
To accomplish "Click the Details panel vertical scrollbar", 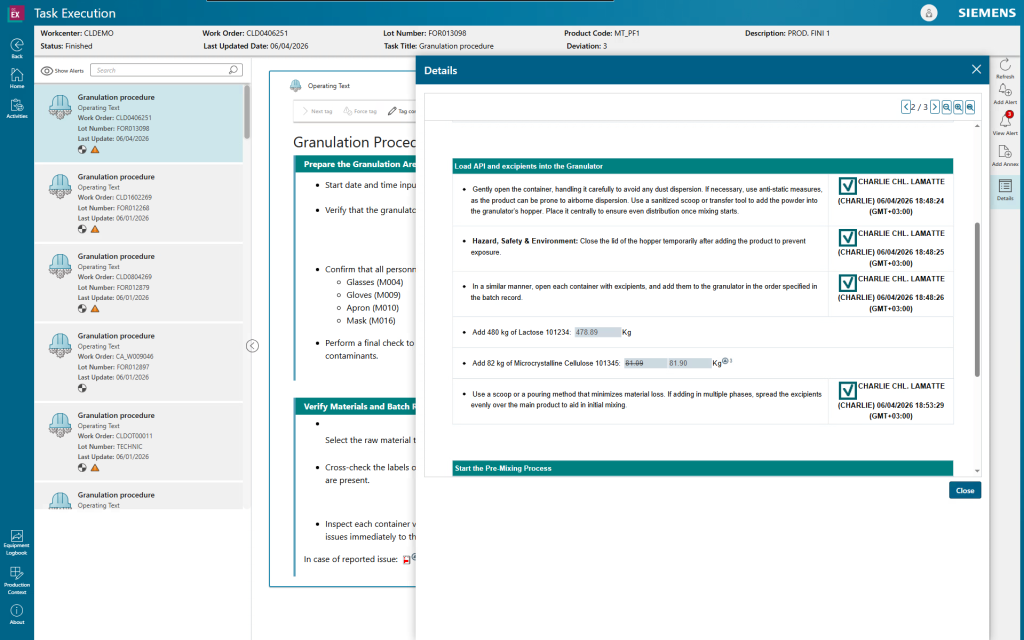I will point(977,300).
